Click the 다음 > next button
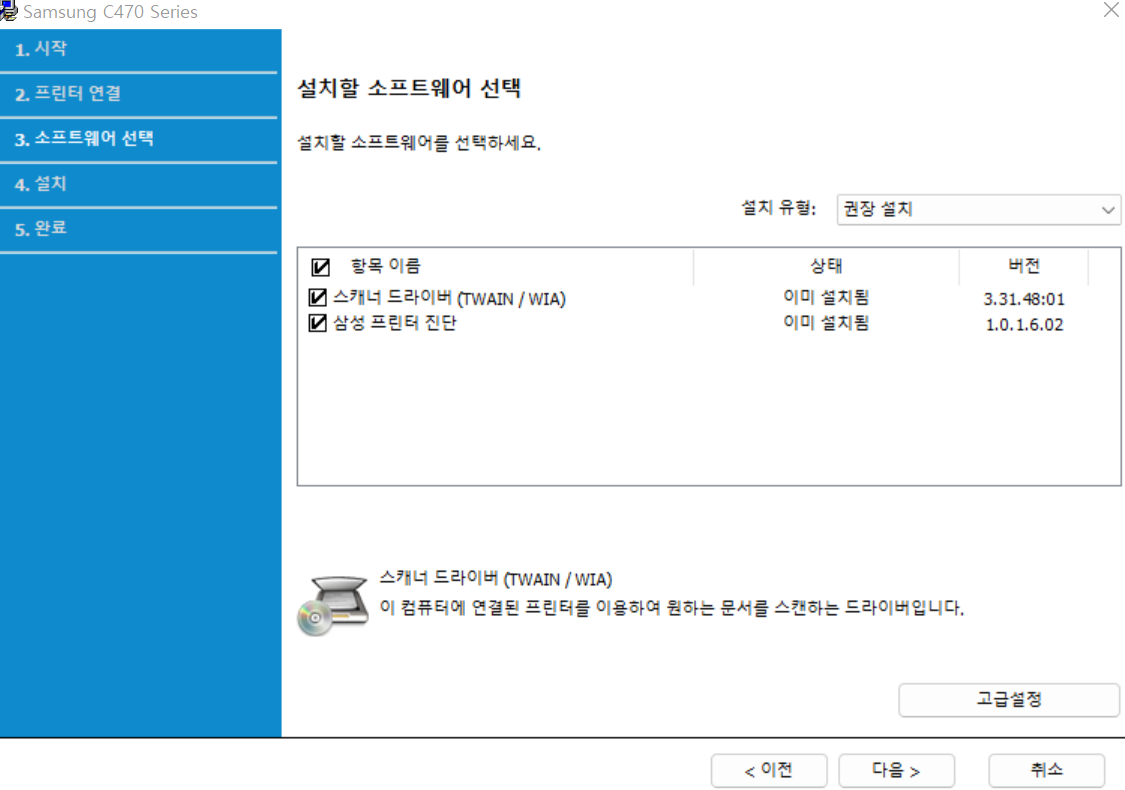The height and width of the screenshot is (790, 1125). coord(896,771)
